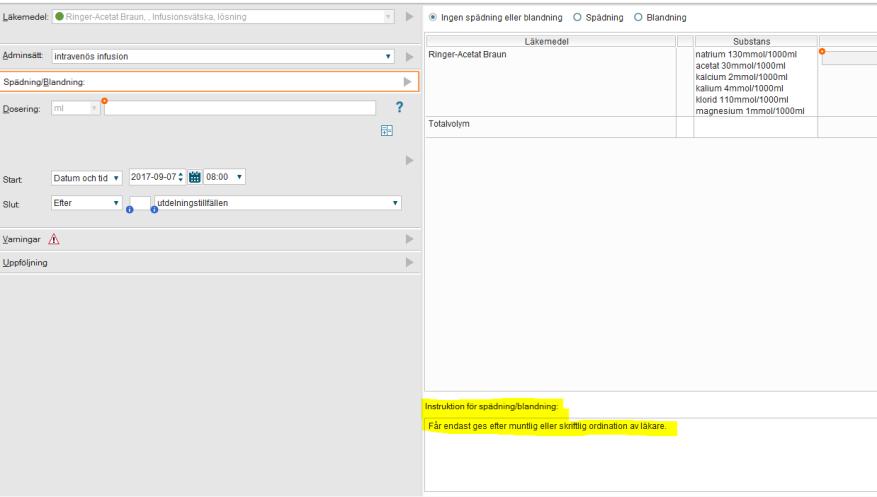Expand the Adminsätt section arrow
Image resolution: width=877 pixels, height=497 pixels.
[x=409, y=56]
